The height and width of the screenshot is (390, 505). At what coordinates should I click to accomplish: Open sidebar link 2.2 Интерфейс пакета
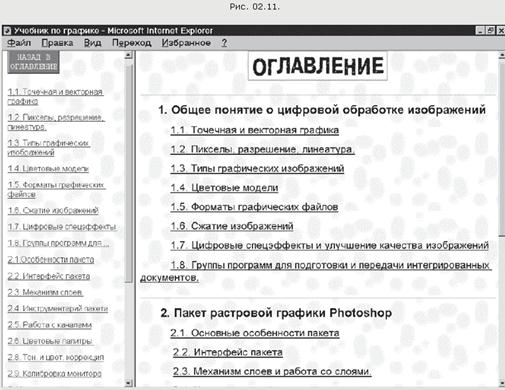click(x=49, y=276)
